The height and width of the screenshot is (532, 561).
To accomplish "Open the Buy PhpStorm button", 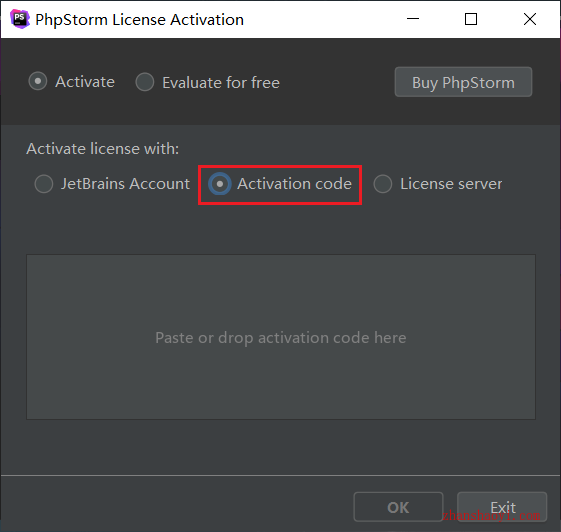I will click(x=463, y=82).
